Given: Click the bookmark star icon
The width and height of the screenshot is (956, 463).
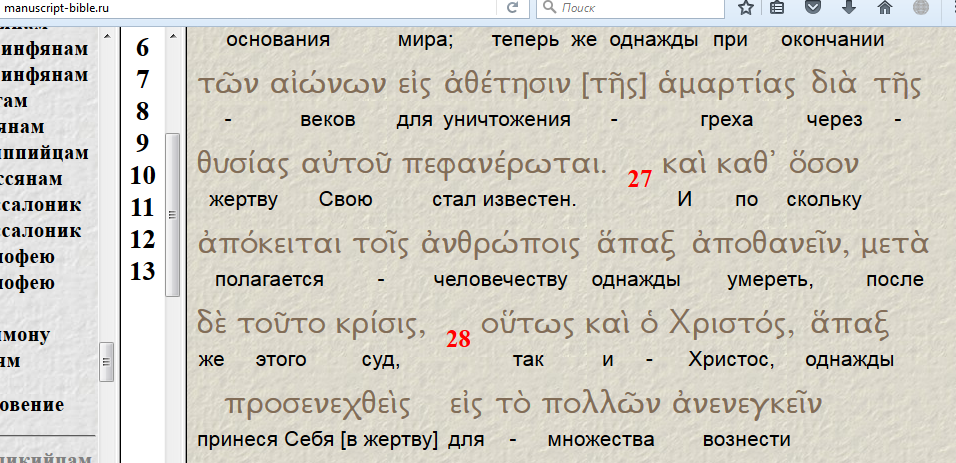Looking at the screenshot, I should click(745, 8).
